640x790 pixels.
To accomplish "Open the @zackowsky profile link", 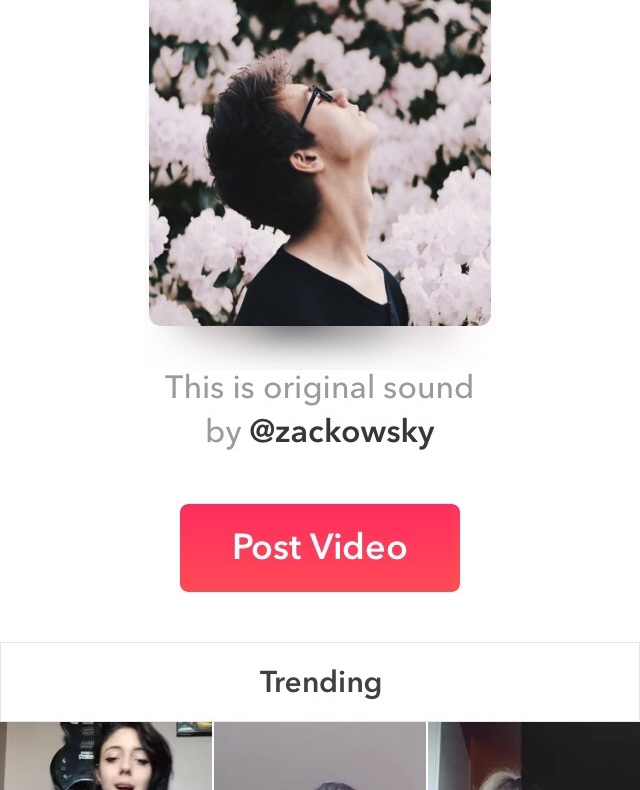I will (x=342, y=432).
